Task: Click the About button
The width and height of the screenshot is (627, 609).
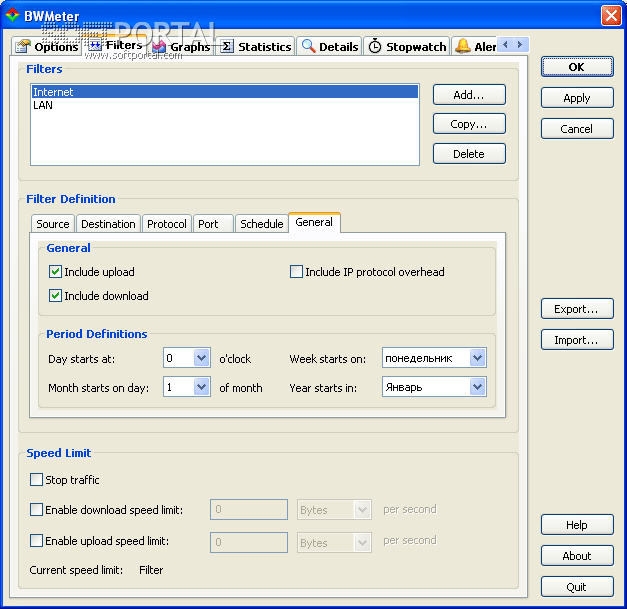Action: click(577, 556)
